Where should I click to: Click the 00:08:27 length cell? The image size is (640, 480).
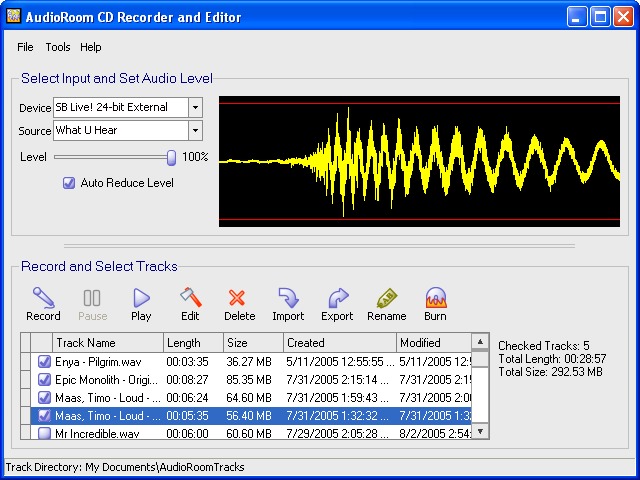[187, 380]
